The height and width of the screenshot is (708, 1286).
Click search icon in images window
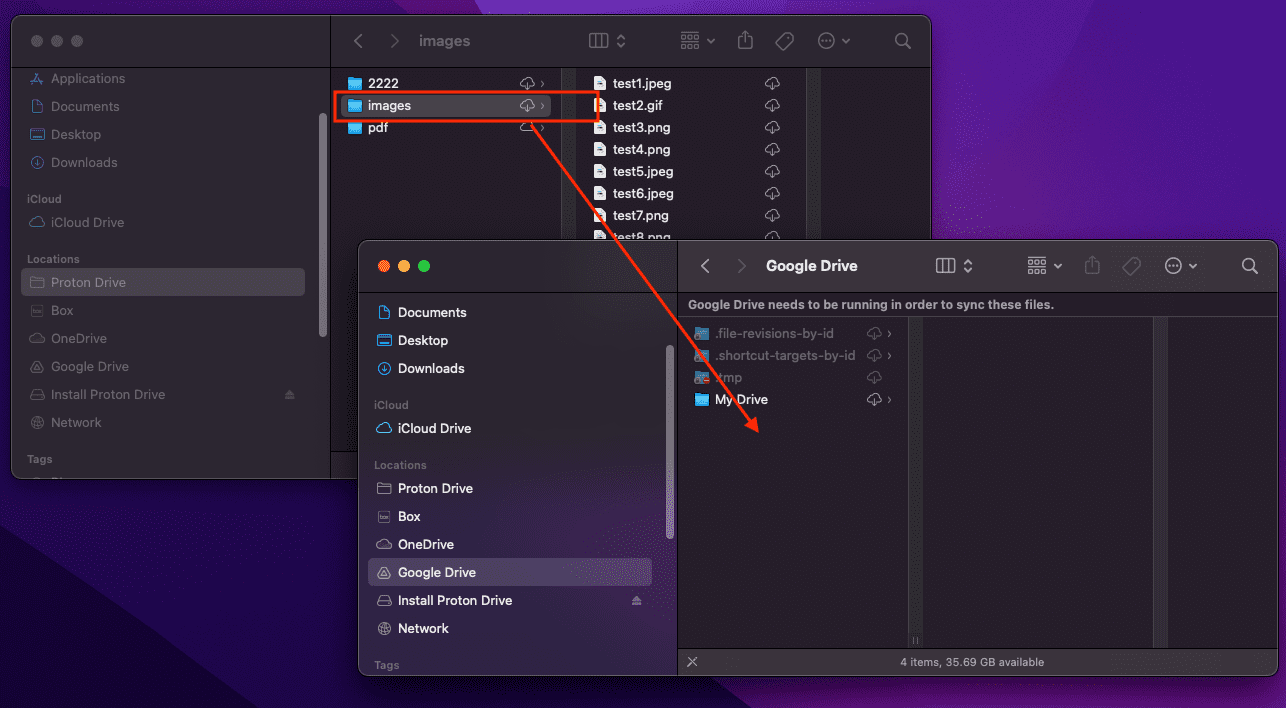pyautogui.click(x=902, y=41)
